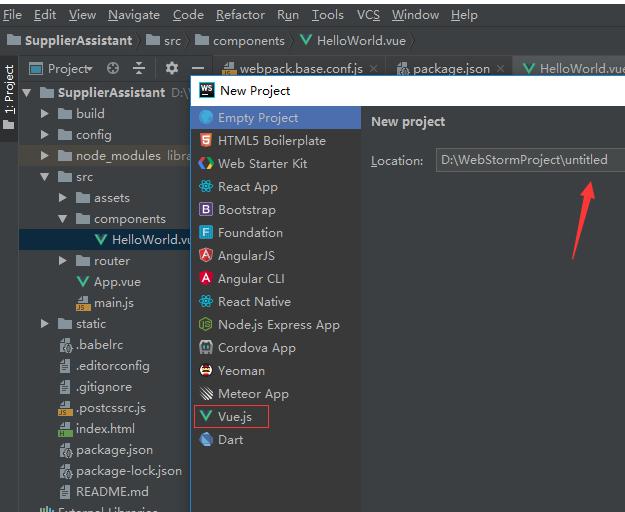
Task: Click the Dart project icon
Action: pyautogui.click(x=206, y=439)
